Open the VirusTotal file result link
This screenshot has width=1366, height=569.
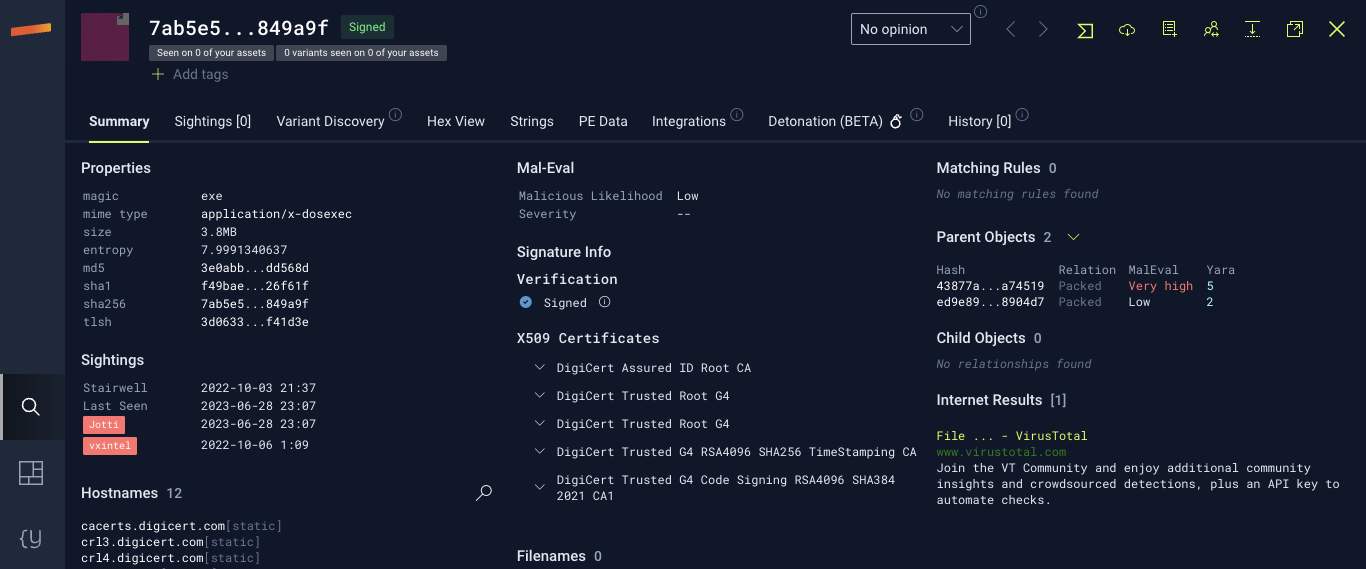tap(1011, 436)
